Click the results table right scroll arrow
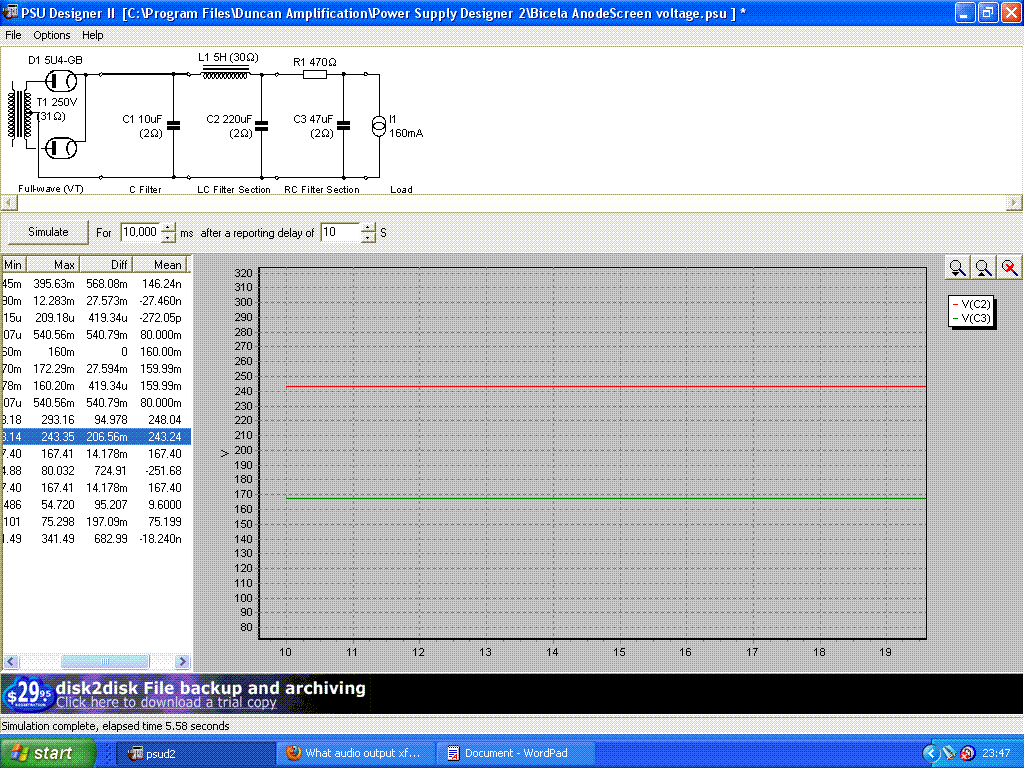The width and height of the screenshot is (1024, 768). [183, 662]
